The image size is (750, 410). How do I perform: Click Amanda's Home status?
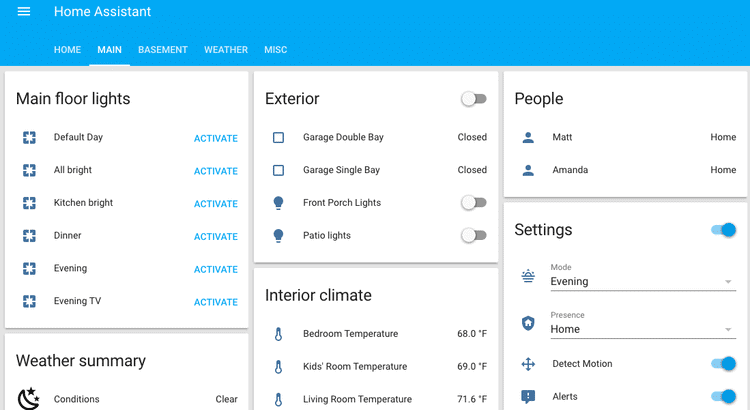[723, 170]
